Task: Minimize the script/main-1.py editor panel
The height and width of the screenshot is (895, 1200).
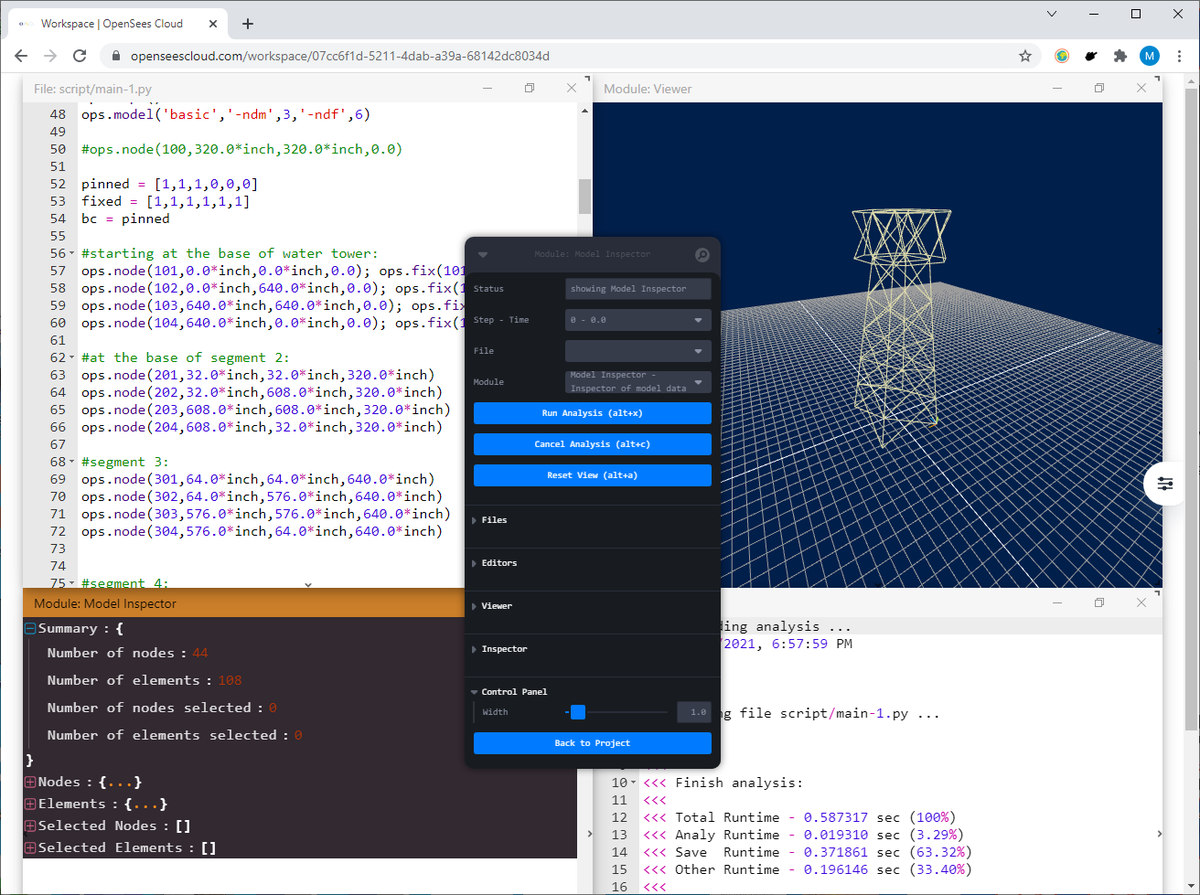Action: 487,88
